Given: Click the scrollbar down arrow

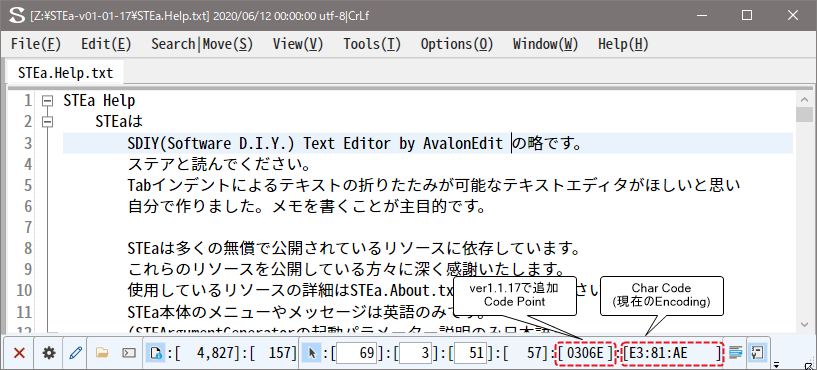Looking at the screenshot, I should [x=804, y=325].
